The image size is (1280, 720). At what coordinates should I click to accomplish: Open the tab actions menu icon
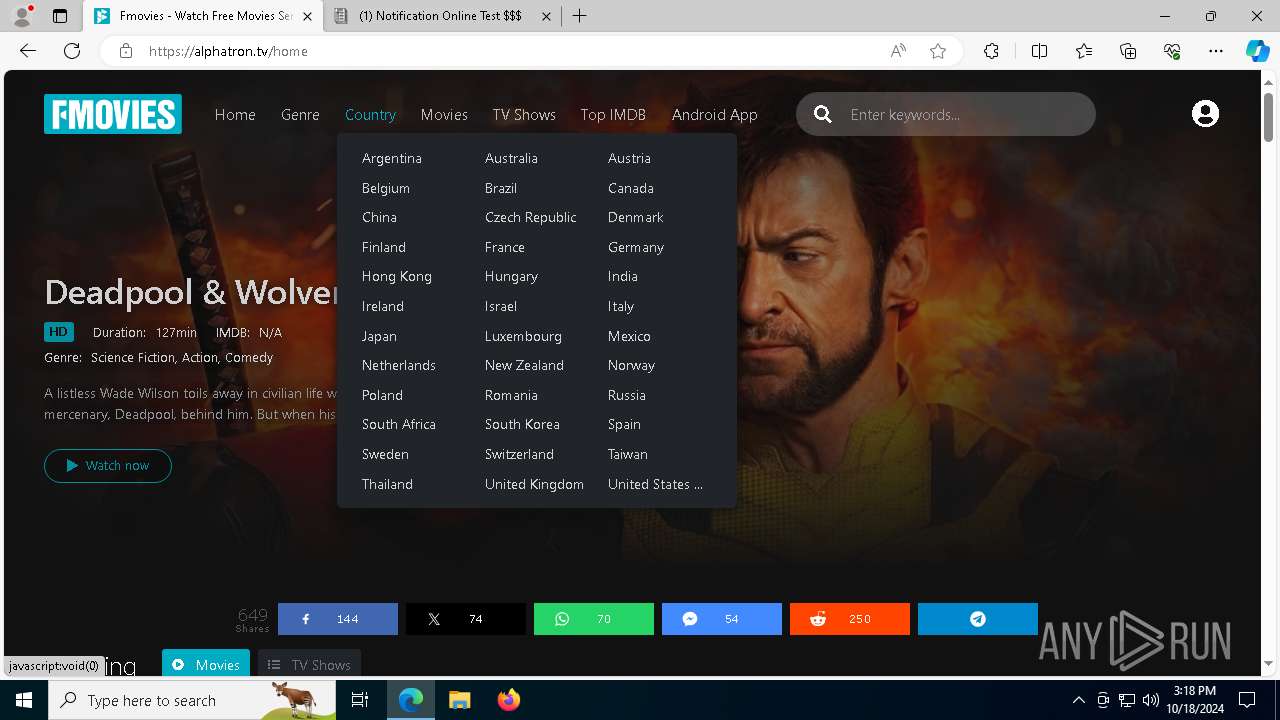coord(60,16)
